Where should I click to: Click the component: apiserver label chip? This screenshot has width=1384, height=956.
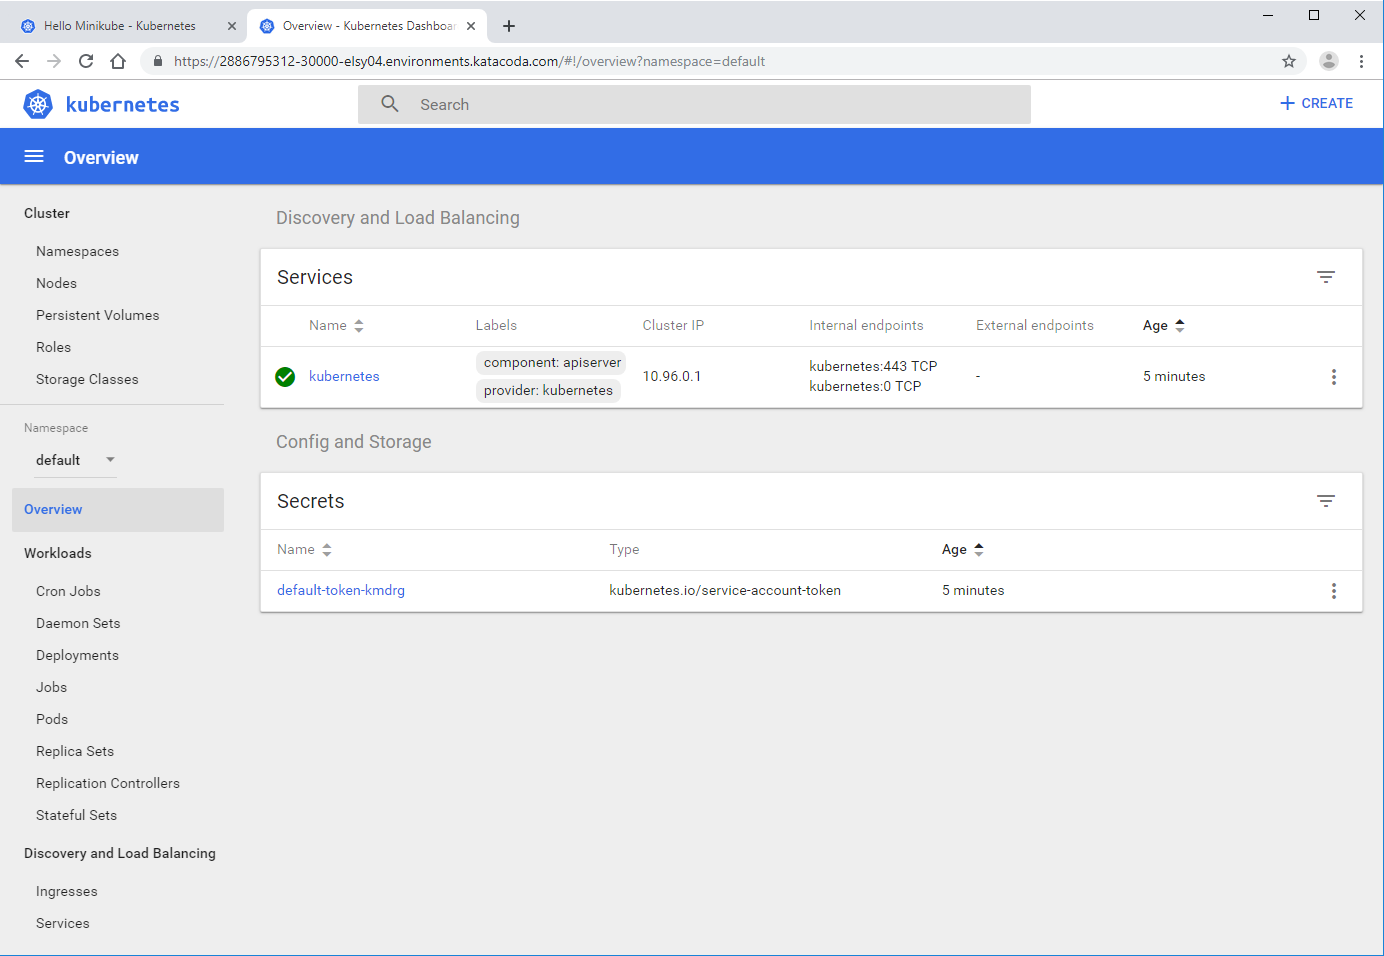(551, 362)
